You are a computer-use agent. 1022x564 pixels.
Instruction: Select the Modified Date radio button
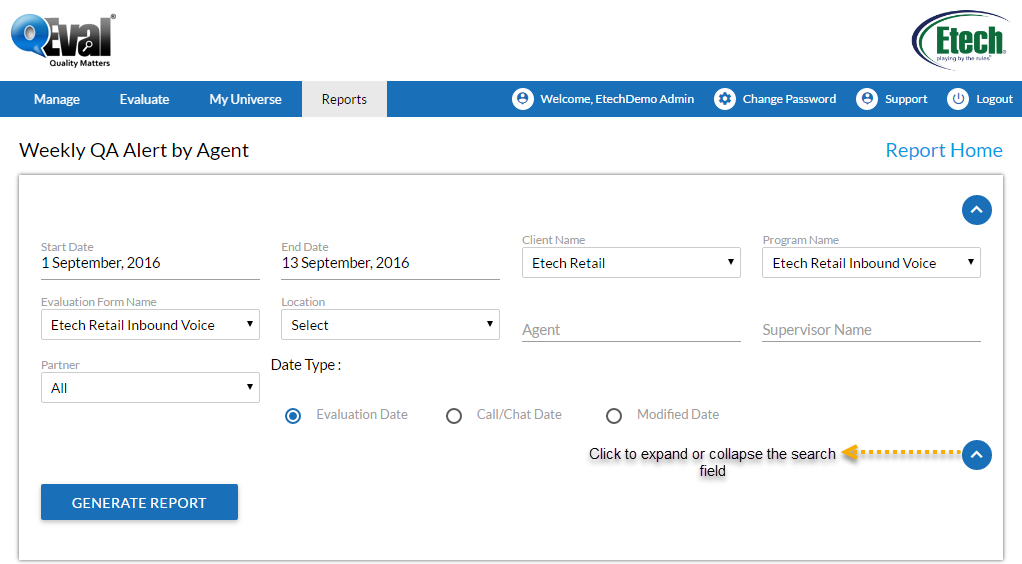point(614,416)
